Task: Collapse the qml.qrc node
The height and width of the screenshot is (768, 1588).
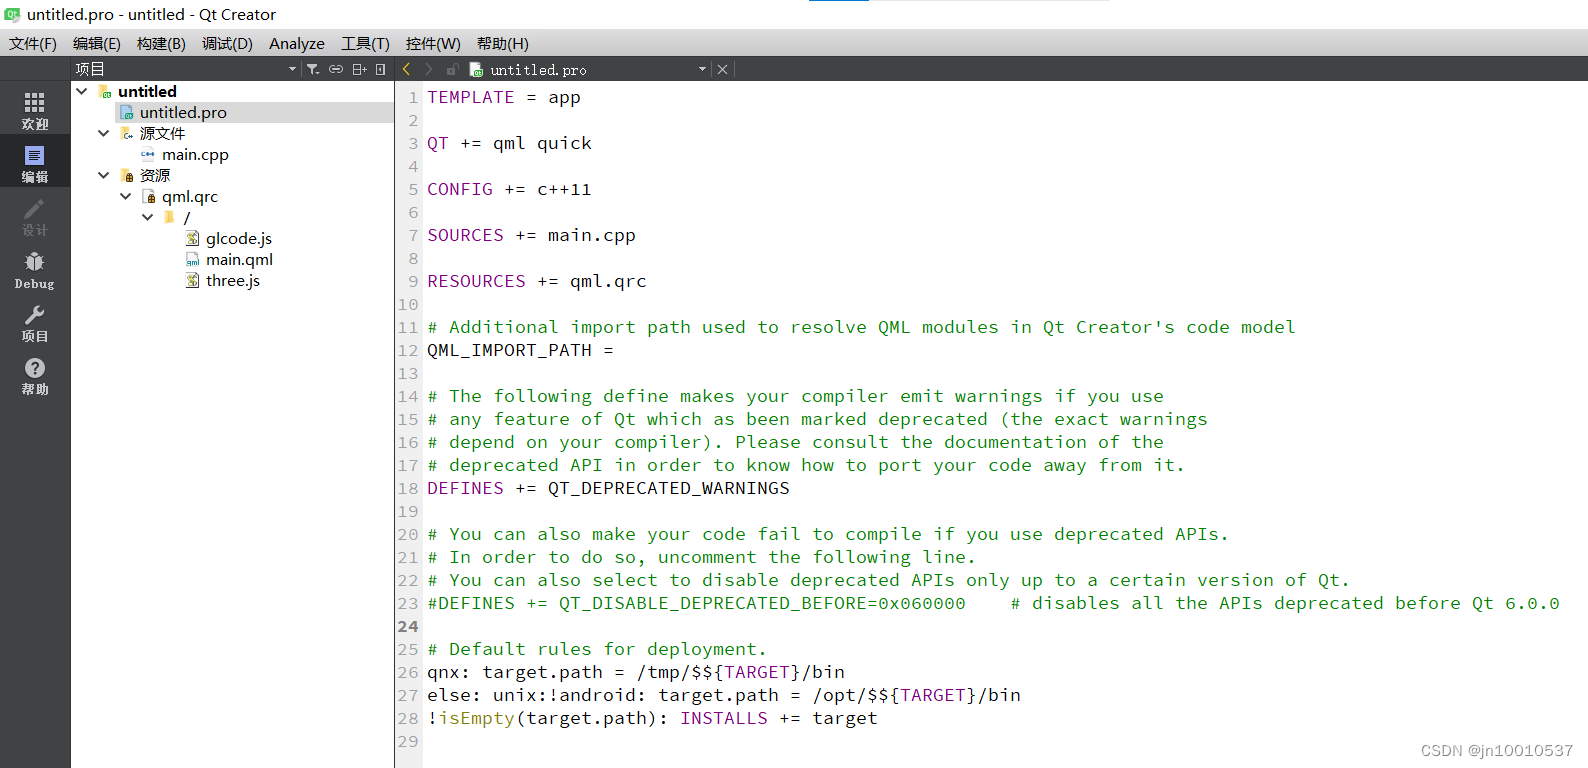Action: [x=125, y=196]
